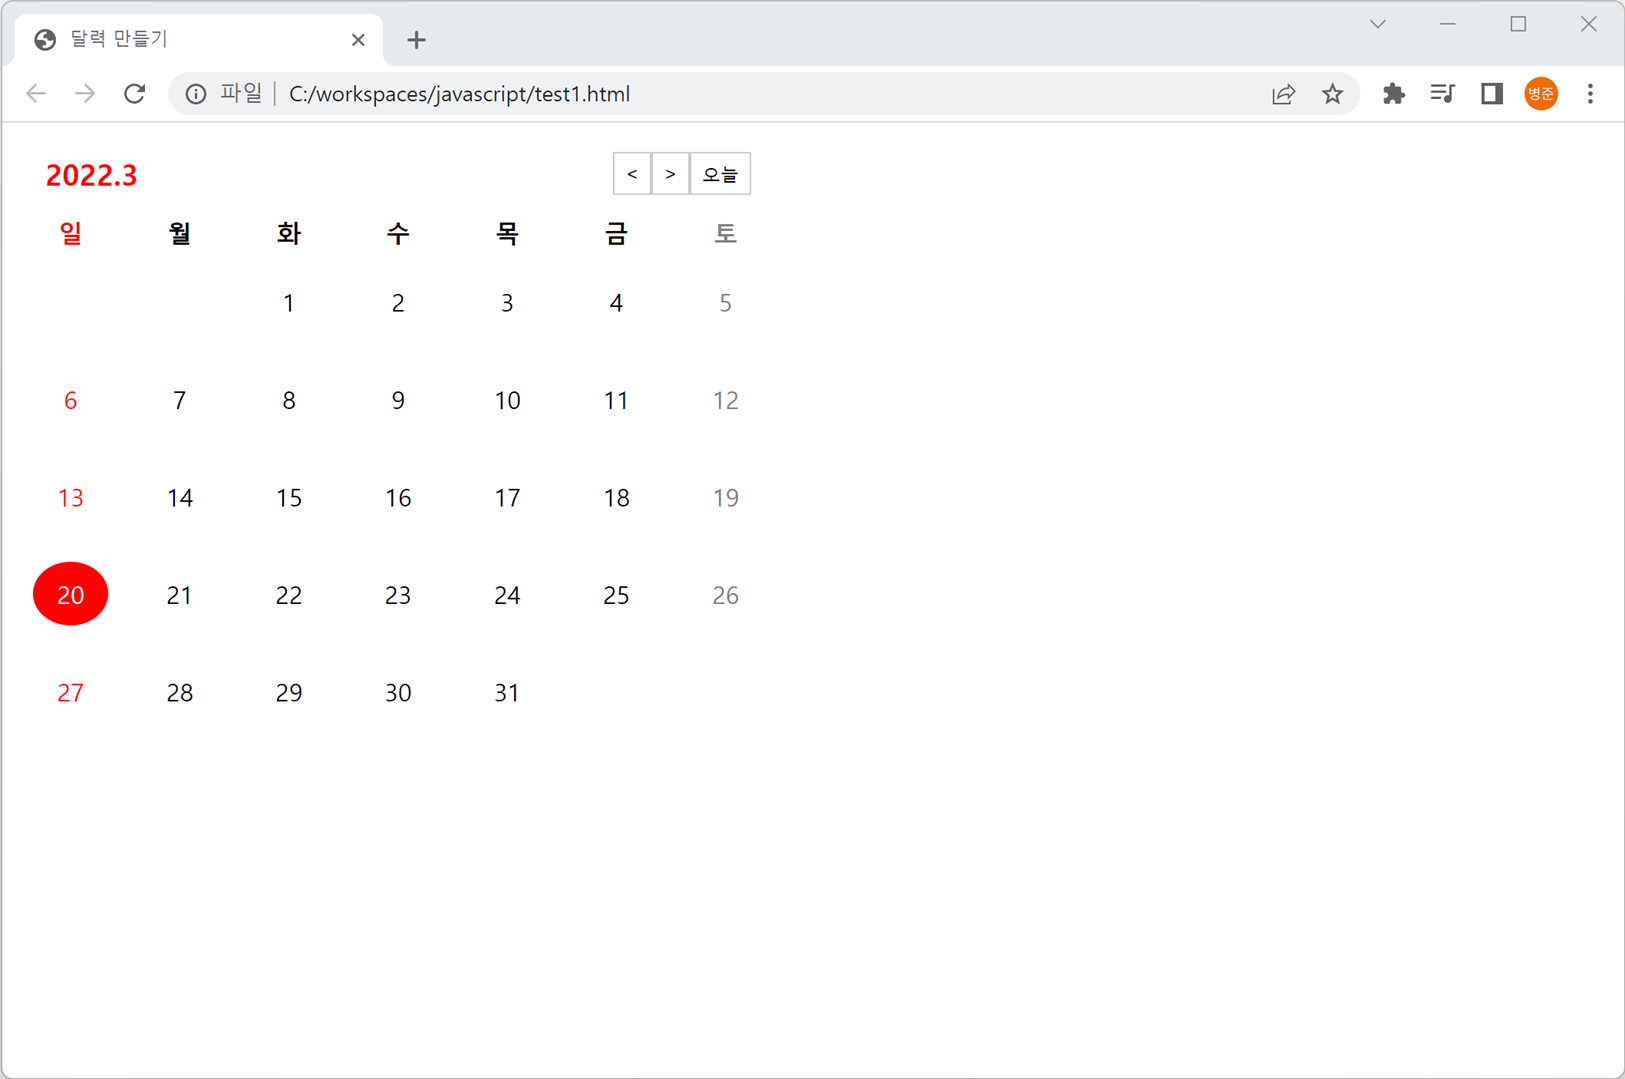Open the Extensions puzzle icon
Image resolution: width=1625 pixels, height=1079 pixels.
1393,94
